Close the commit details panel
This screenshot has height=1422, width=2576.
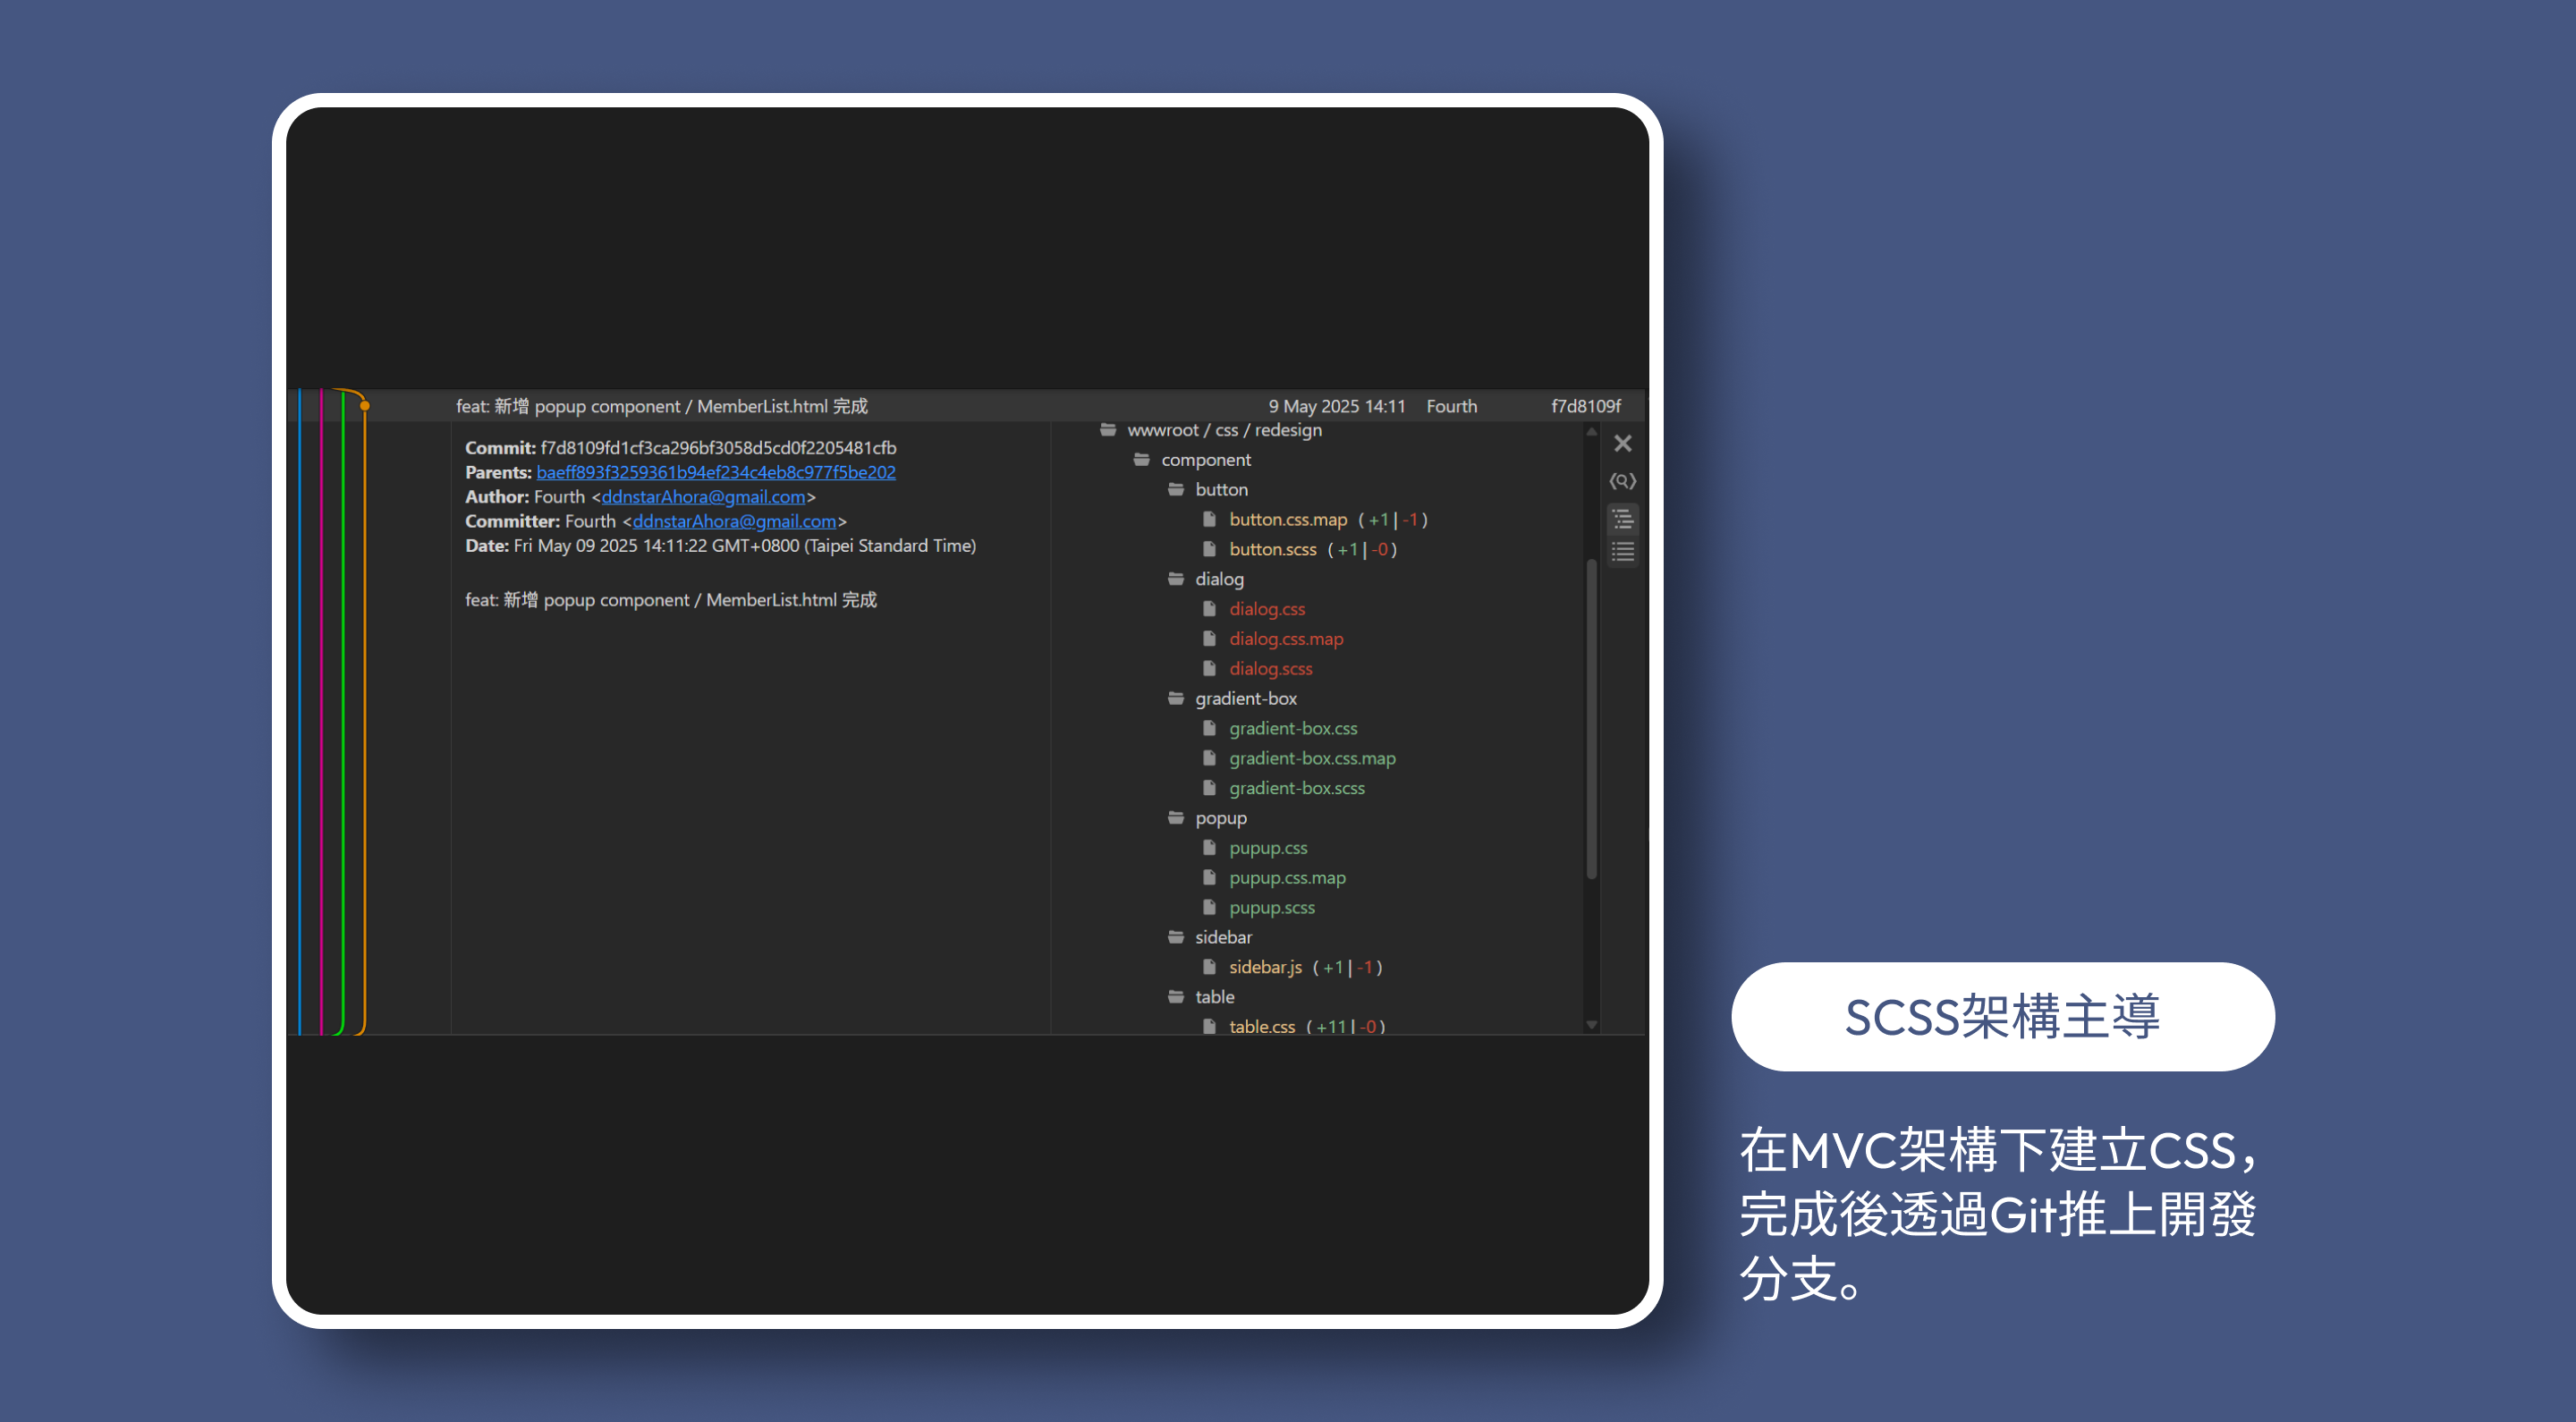click(x=1623, y=443)
